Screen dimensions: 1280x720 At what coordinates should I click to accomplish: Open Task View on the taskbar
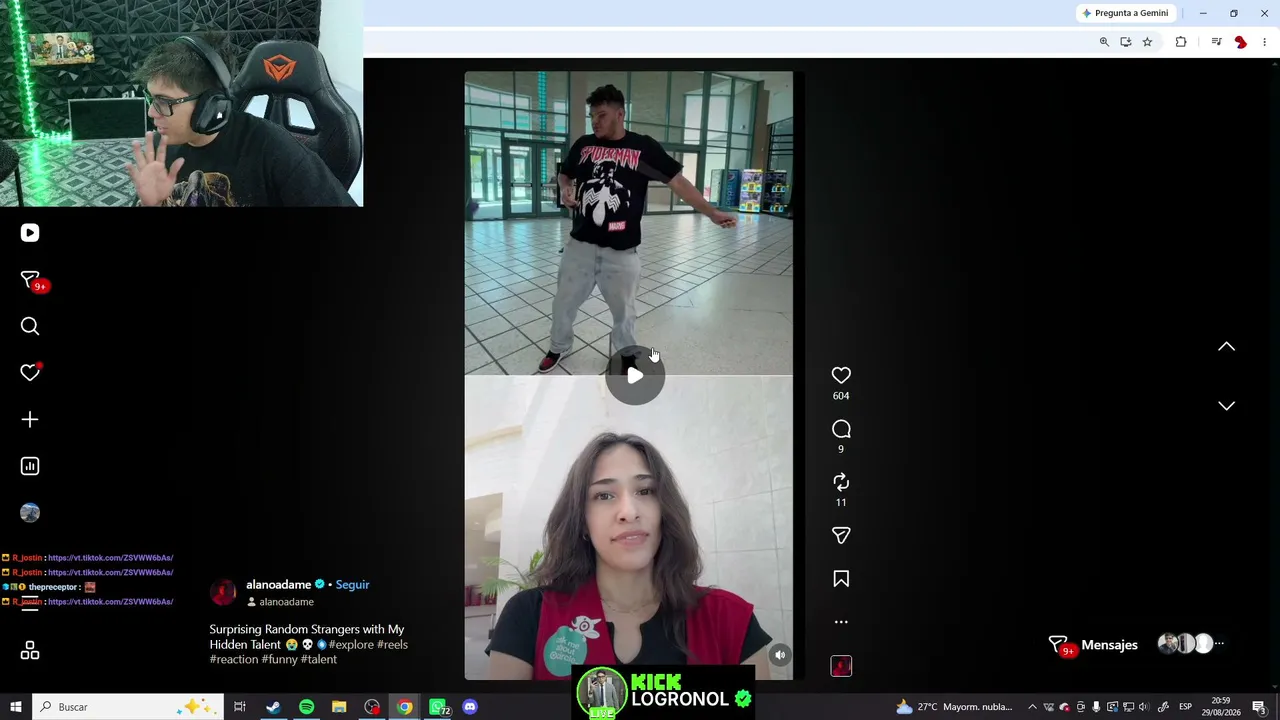tap(240, 707)
